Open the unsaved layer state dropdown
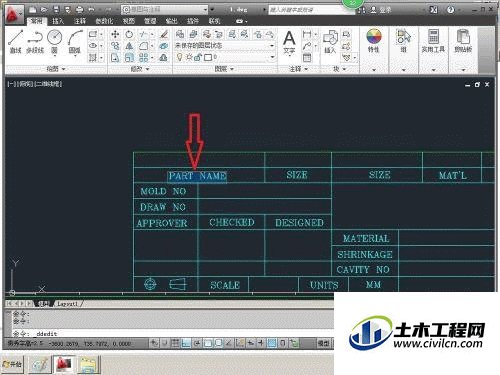 [225, 46]
